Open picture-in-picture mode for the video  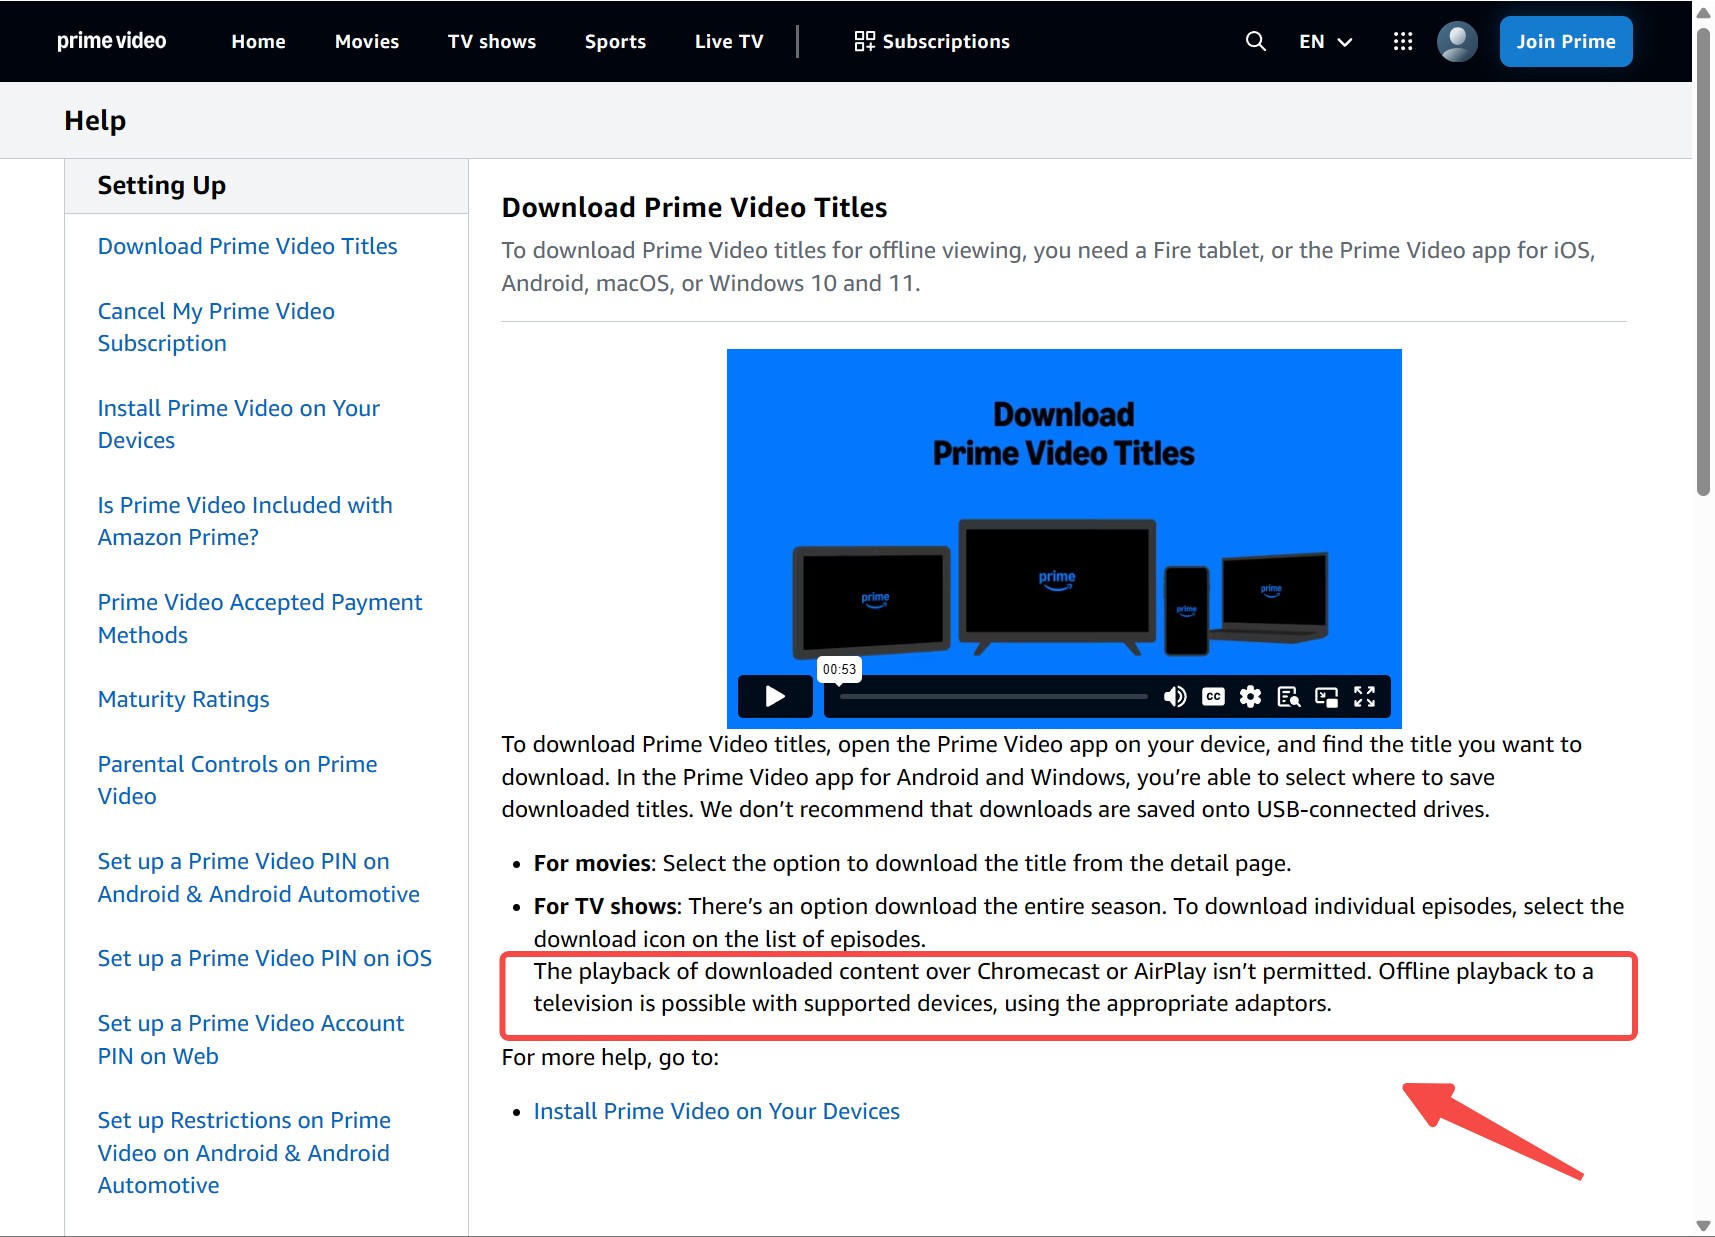(1327, 697)
